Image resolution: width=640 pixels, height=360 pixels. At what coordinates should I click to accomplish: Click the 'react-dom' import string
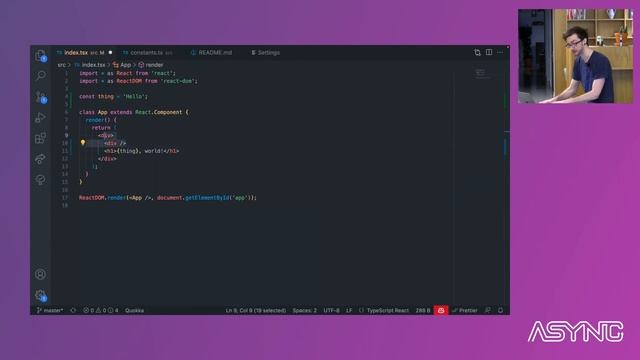[178, 81]
